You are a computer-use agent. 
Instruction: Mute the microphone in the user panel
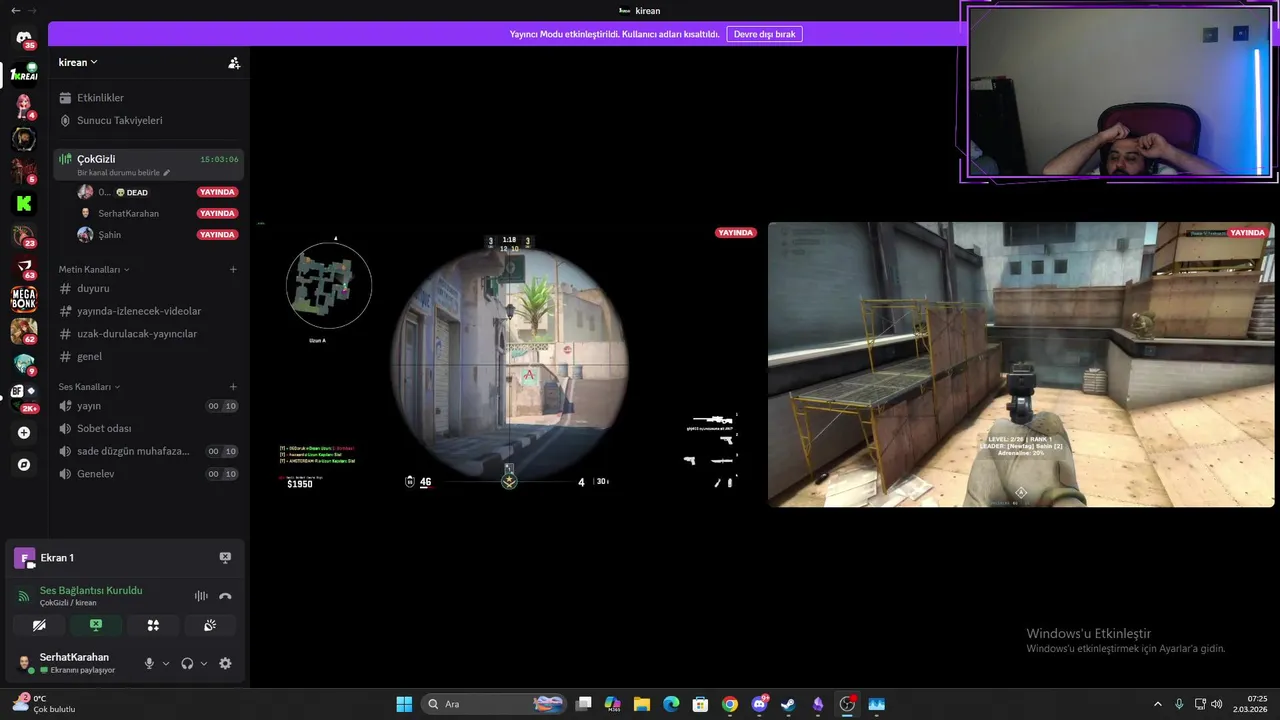(x=150, y=663)
